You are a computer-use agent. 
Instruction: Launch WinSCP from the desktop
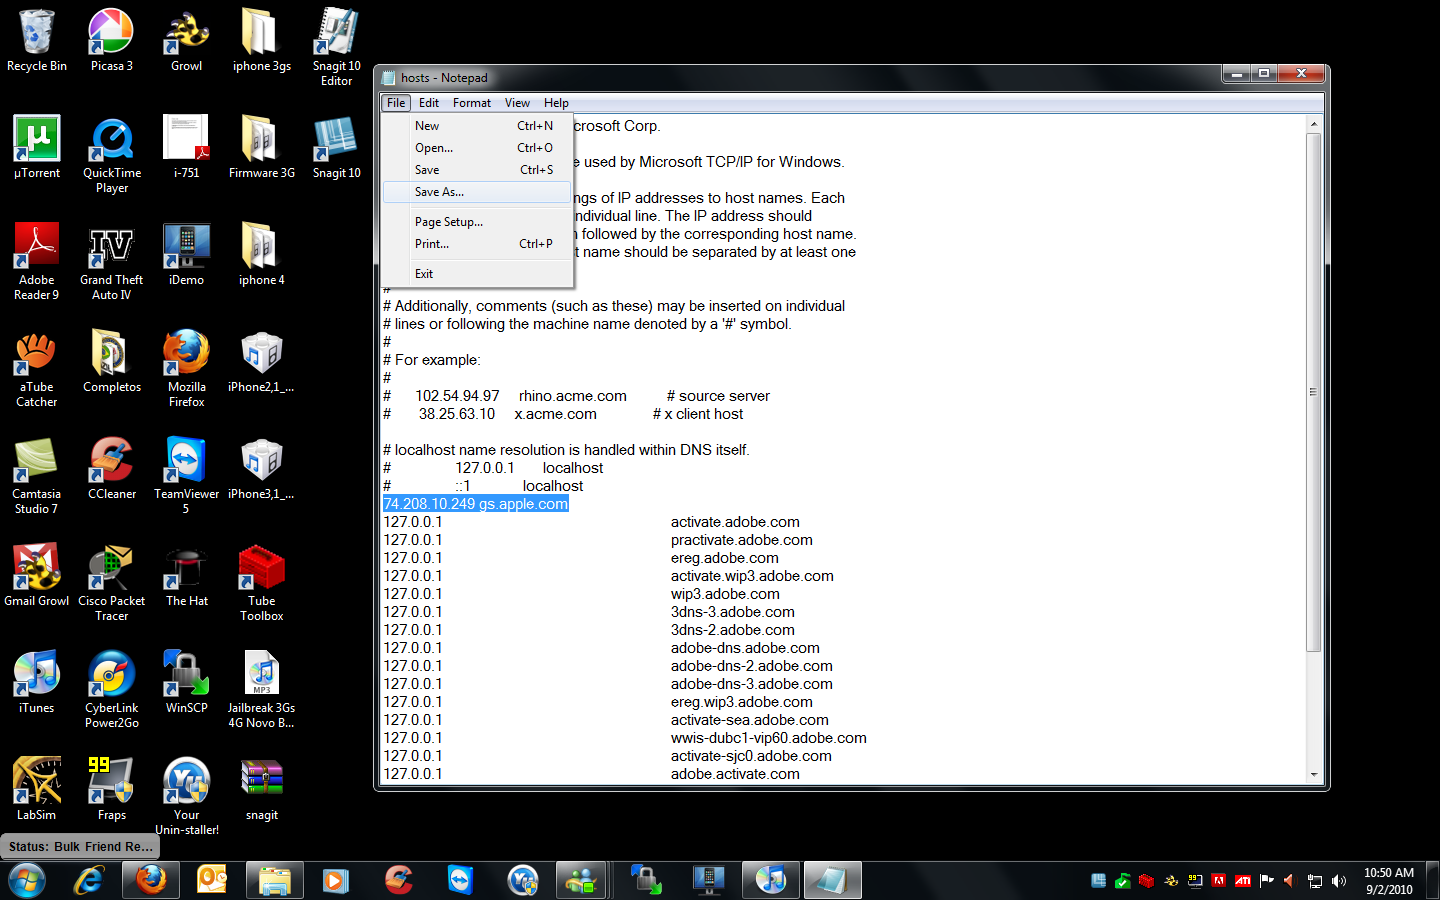pos(187,683)
